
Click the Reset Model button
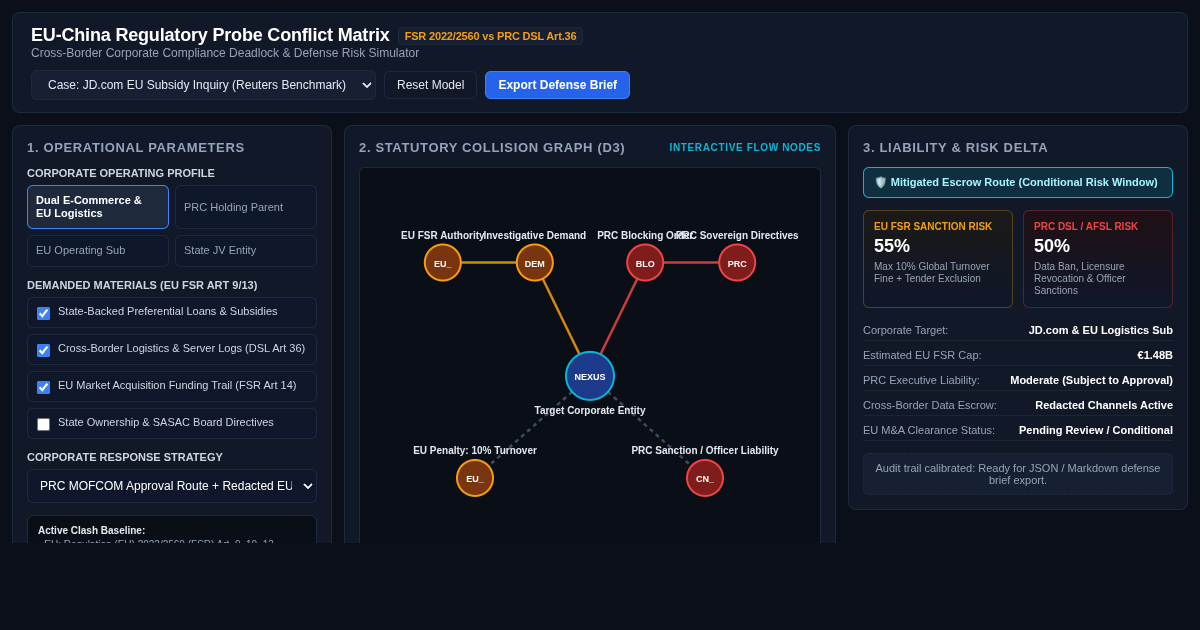[430, 85]
